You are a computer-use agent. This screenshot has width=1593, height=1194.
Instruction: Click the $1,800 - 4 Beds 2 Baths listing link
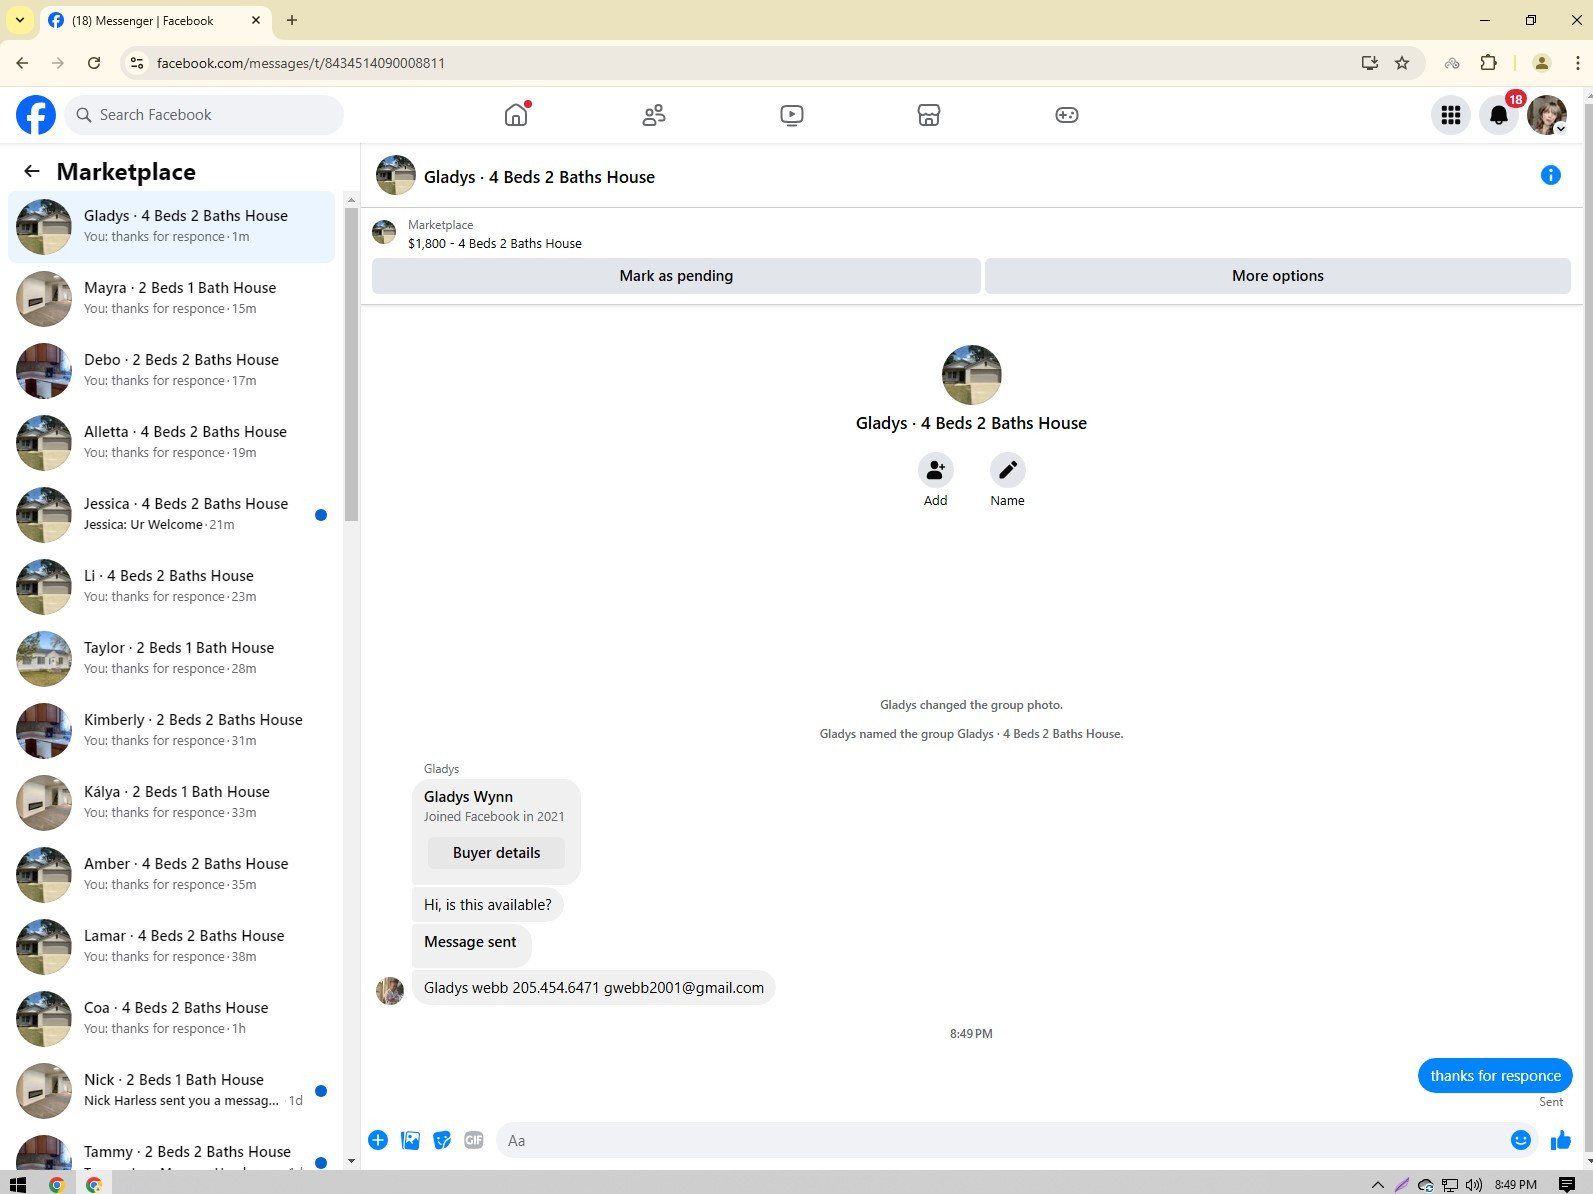click(x=495, y=244)
